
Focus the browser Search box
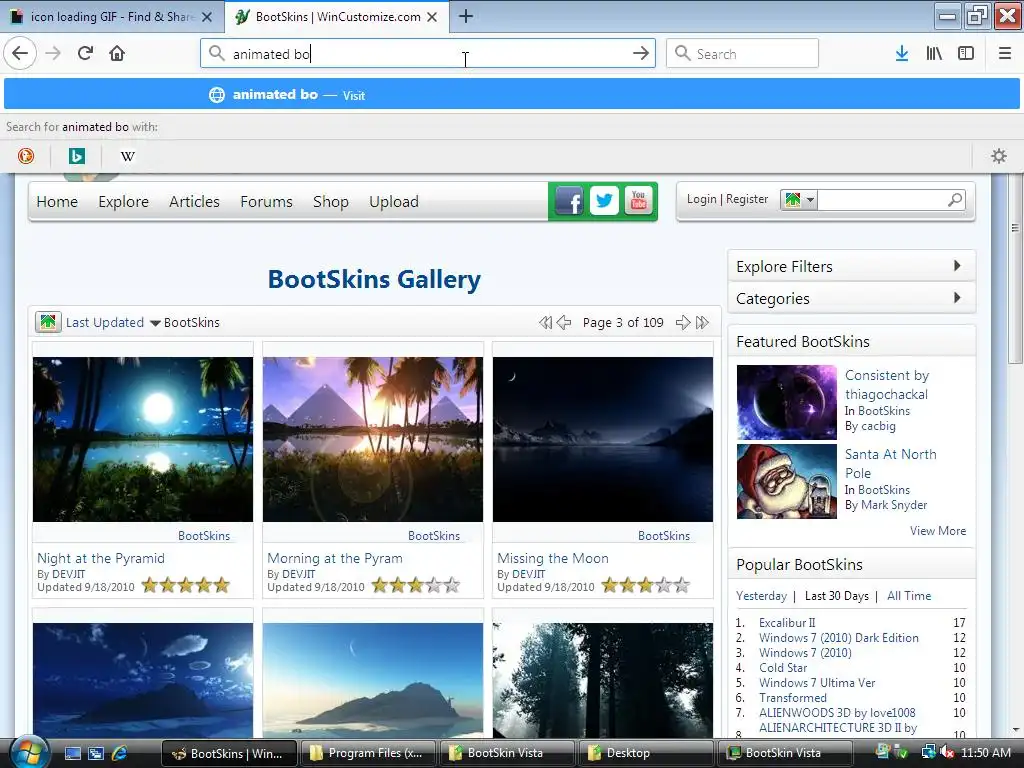tap(742, 53)
